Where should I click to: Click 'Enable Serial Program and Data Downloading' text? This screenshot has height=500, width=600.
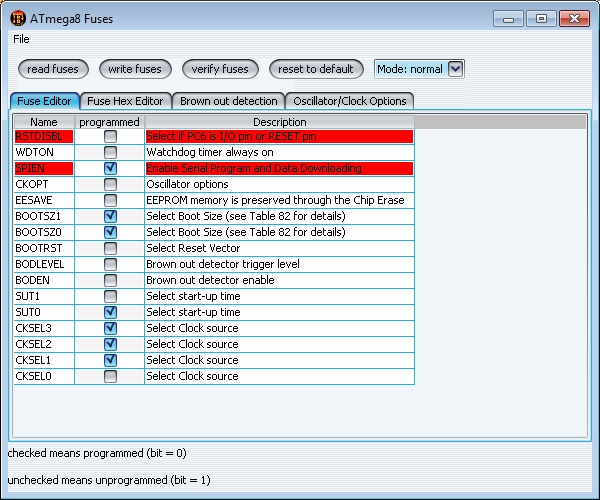coord(254,168)
